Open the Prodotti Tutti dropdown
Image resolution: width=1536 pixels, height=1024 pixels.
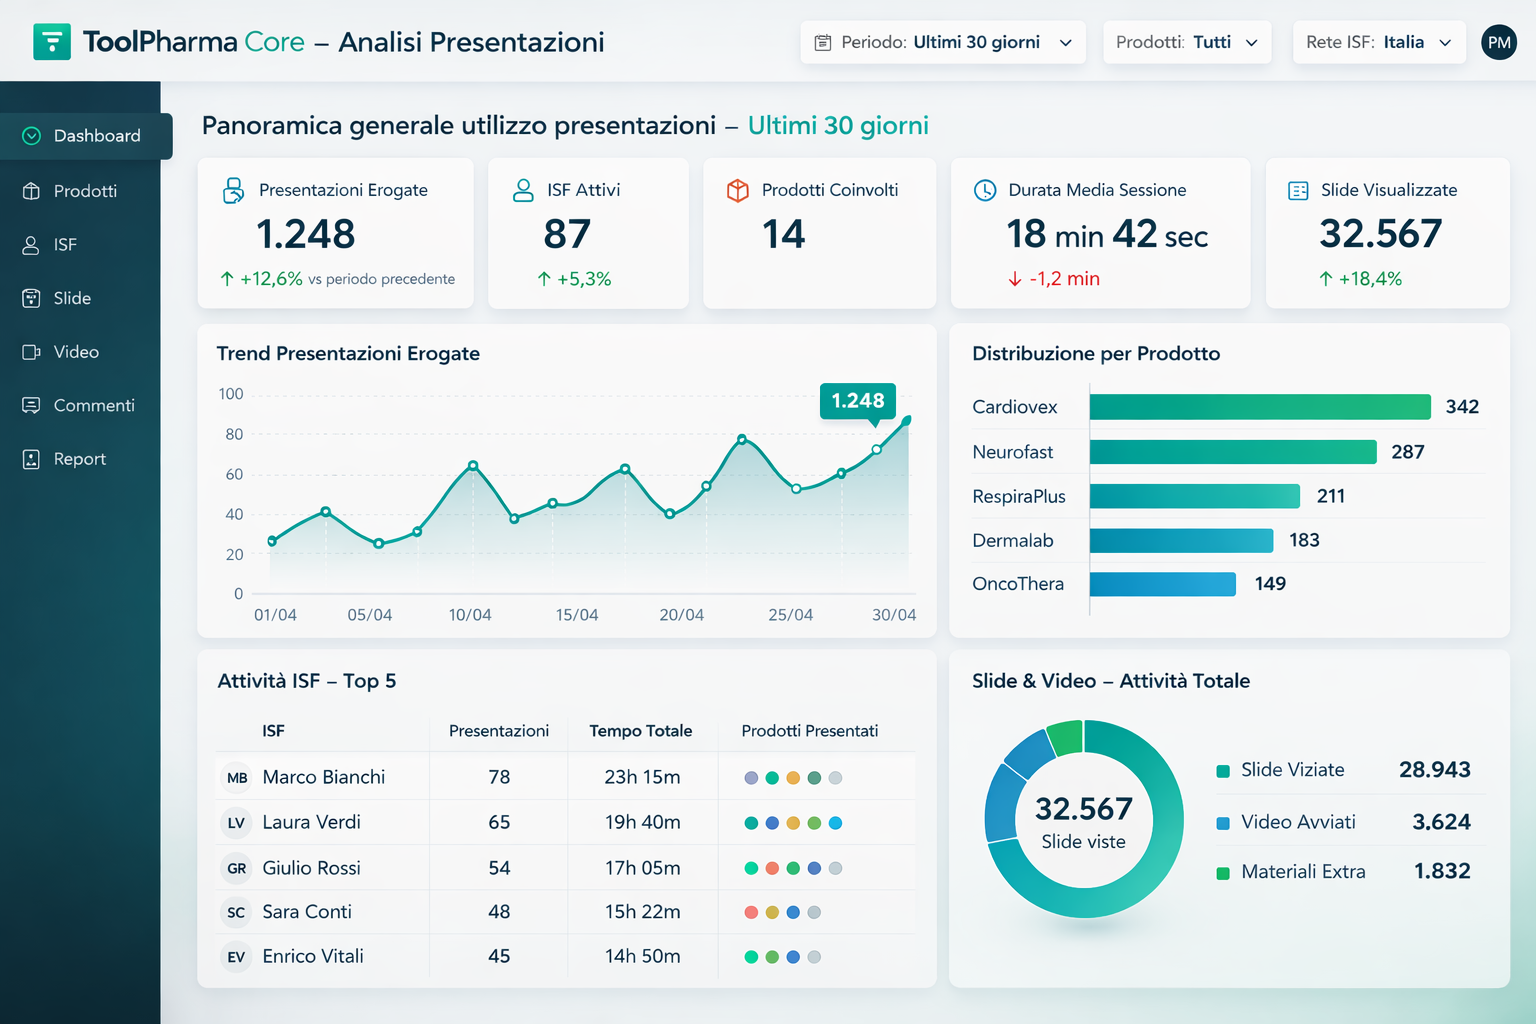1187,42
